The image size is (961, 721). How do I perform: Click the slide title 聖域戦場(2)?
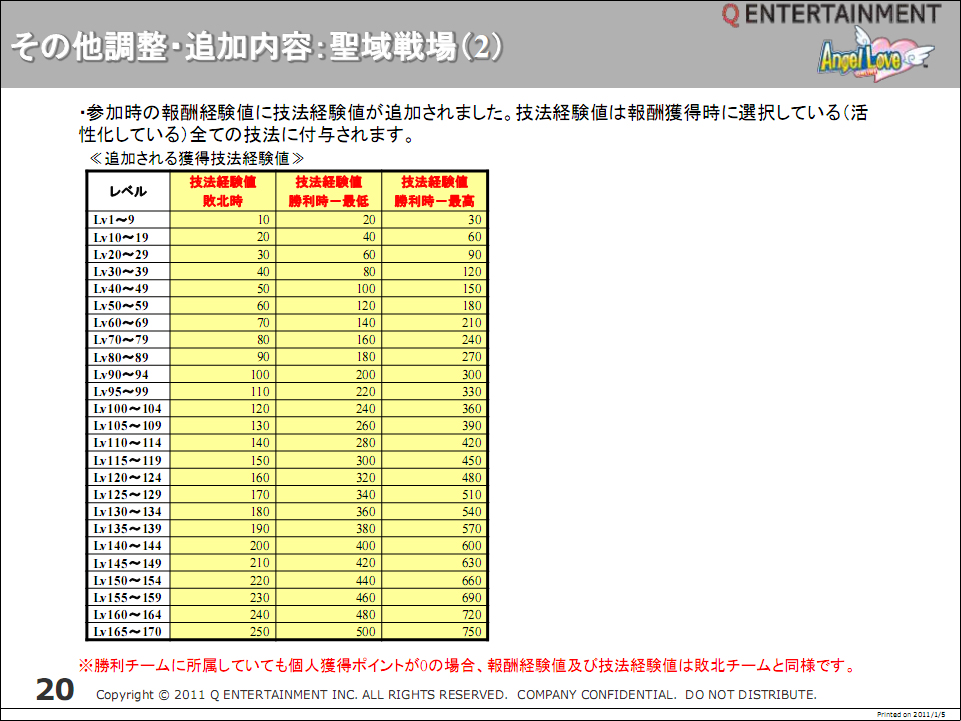(x=257, y=48)
